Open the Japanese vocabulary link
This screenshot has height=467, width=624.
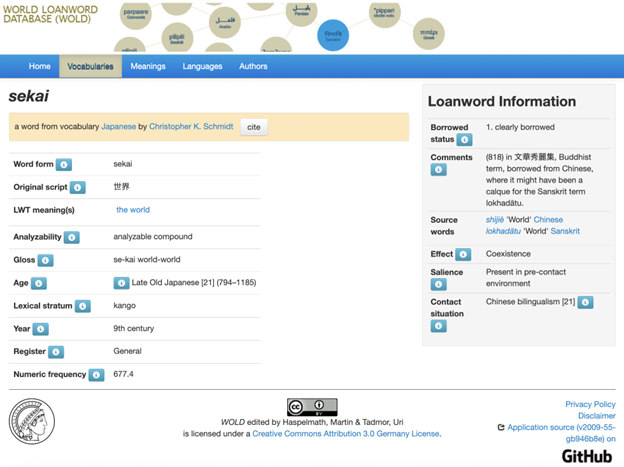[119, 127]
